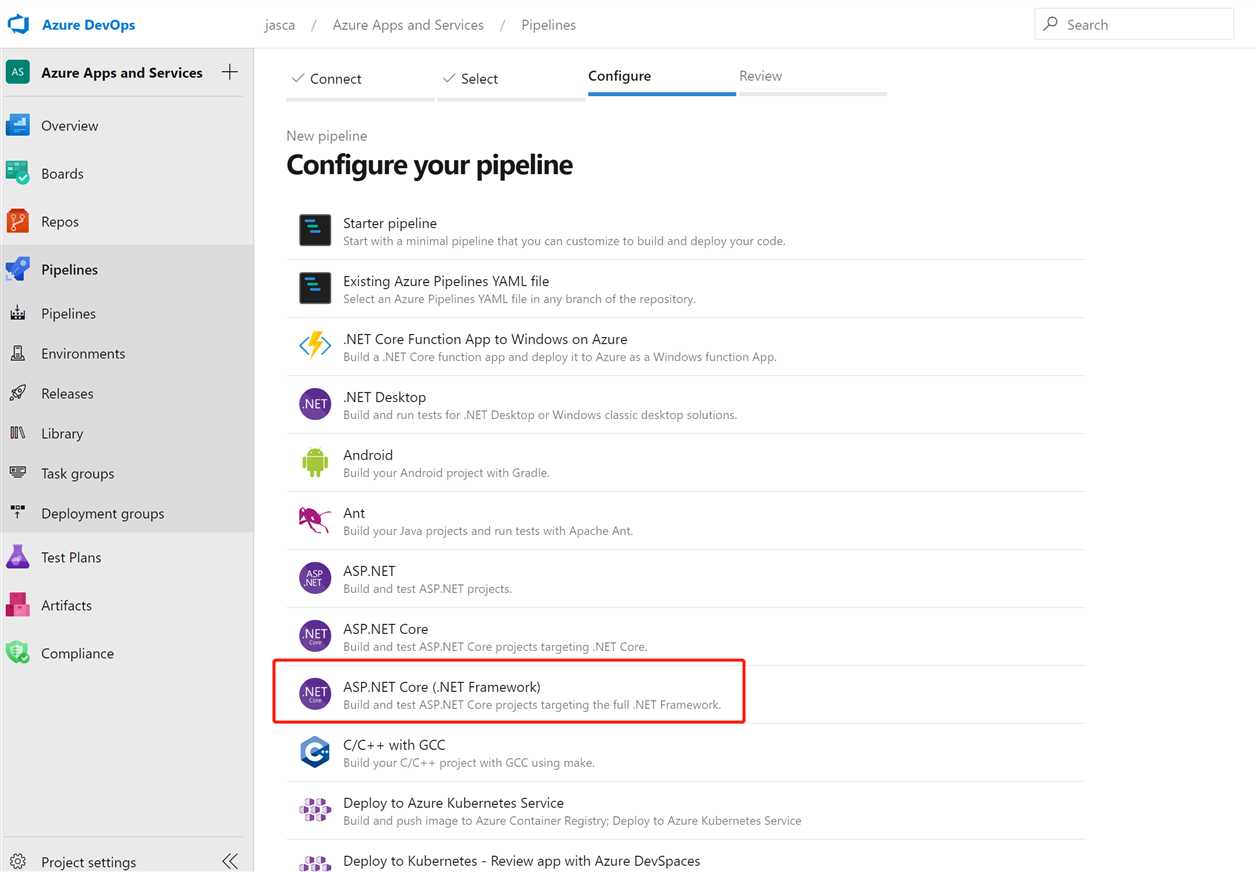The height and width of the screenshot is (872, 1256).
Task: Select the ASP.NET template title
Action: pos(369,571)
